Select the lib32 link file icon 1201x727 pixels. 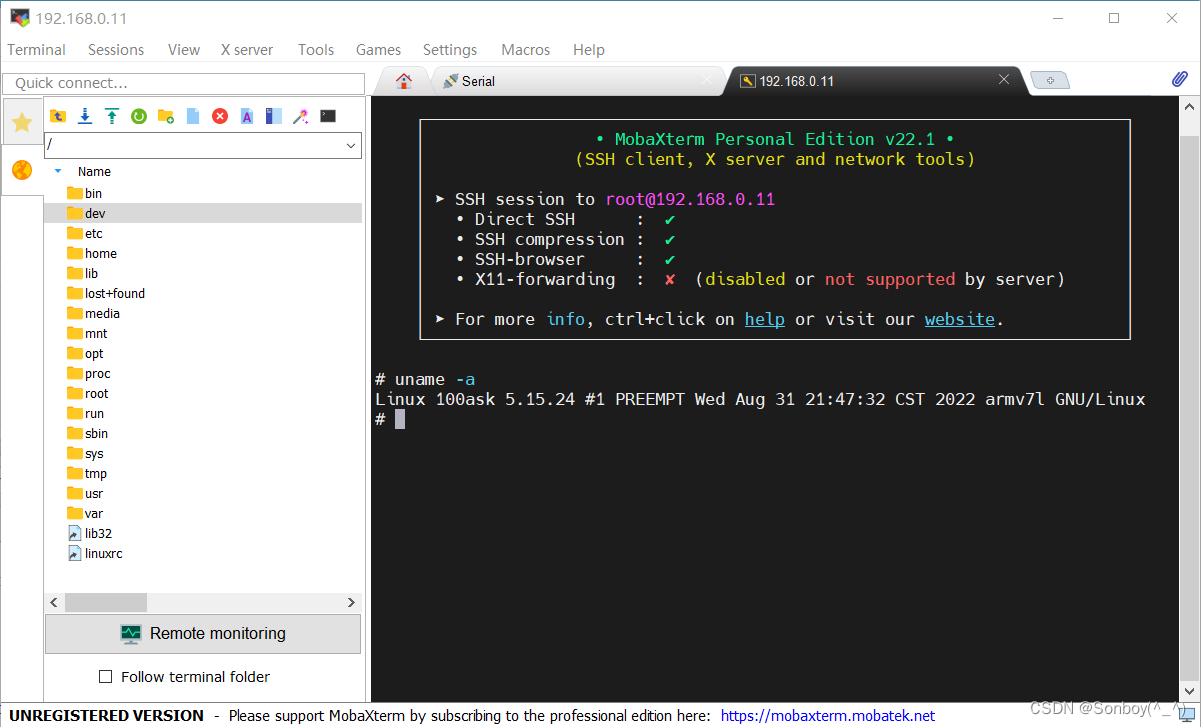[75, 533]
